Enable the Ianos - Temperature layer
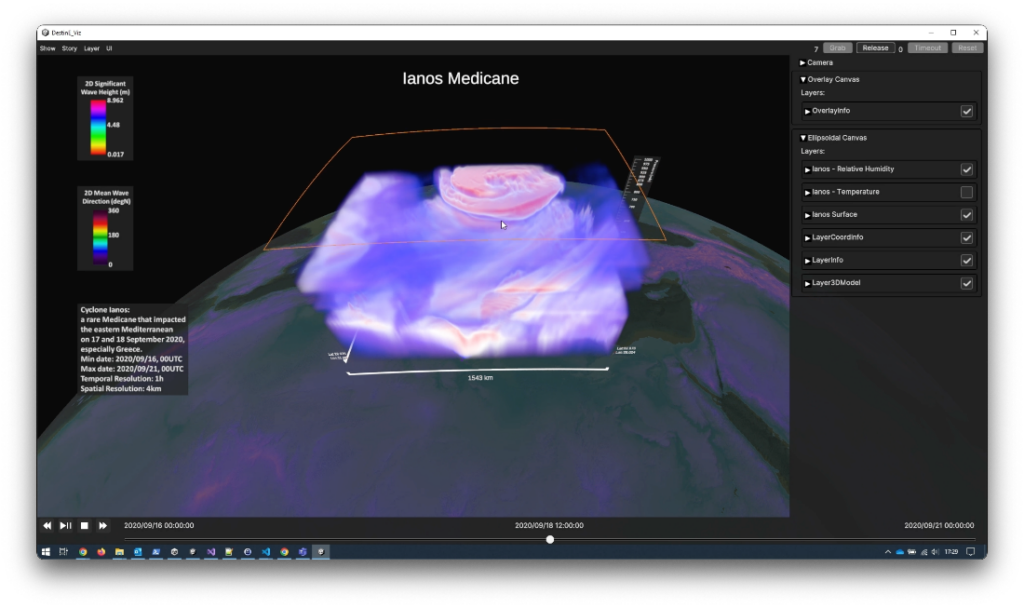1024x608 pixels. 966,192
